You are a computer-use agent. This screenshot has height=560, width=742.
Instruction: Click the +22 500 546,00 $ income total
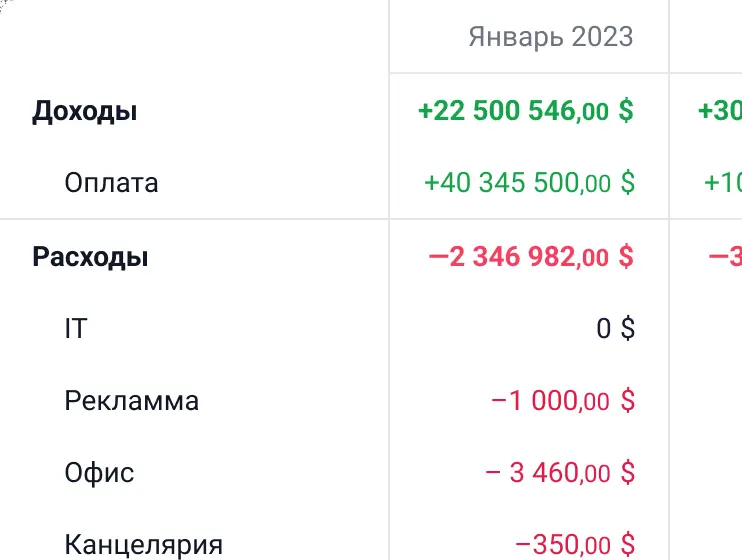[x=526, y=111]
